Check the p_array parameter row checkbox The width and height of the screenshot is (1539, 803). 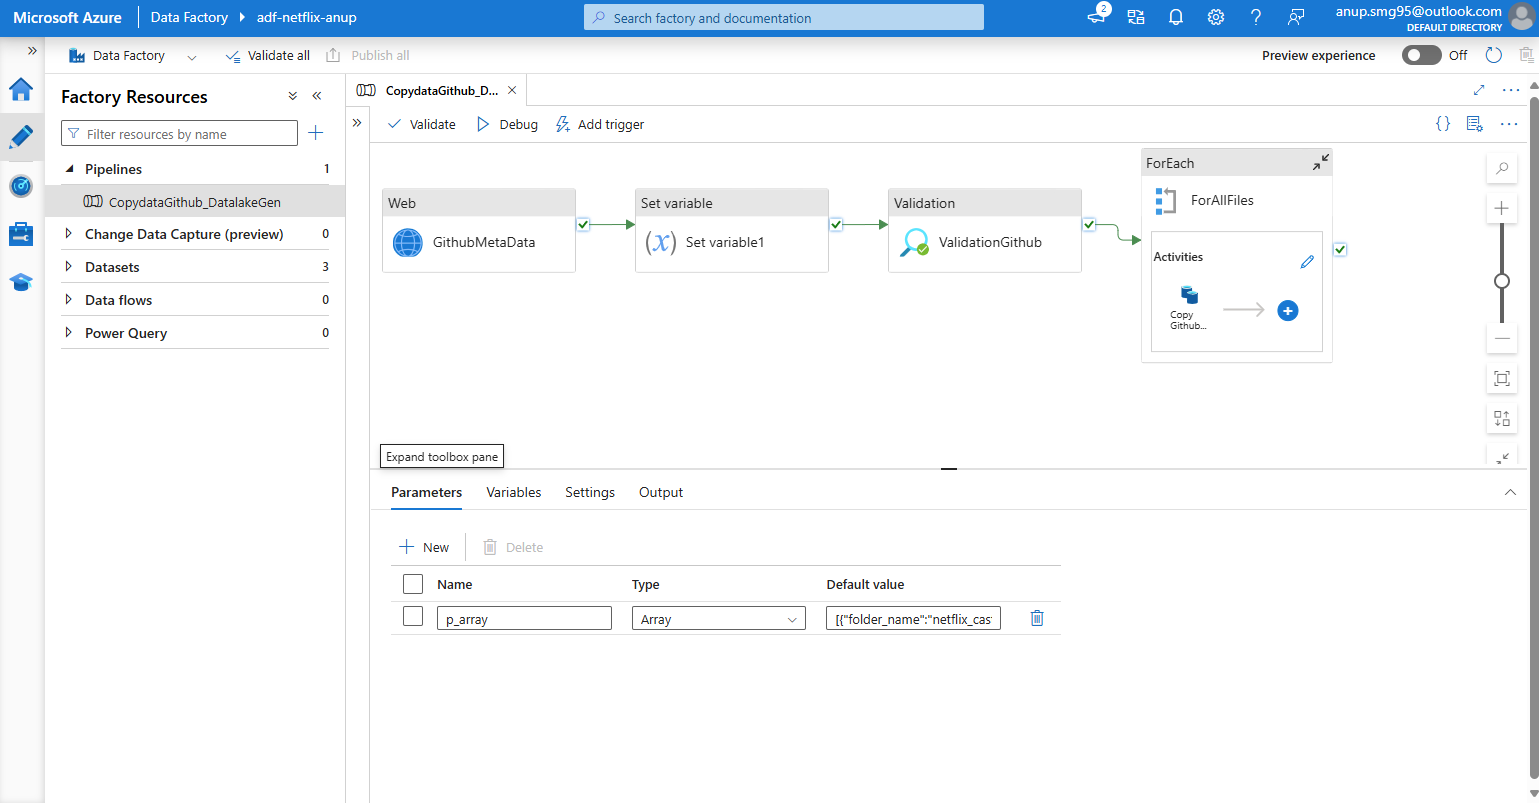[x=412, y=617]
